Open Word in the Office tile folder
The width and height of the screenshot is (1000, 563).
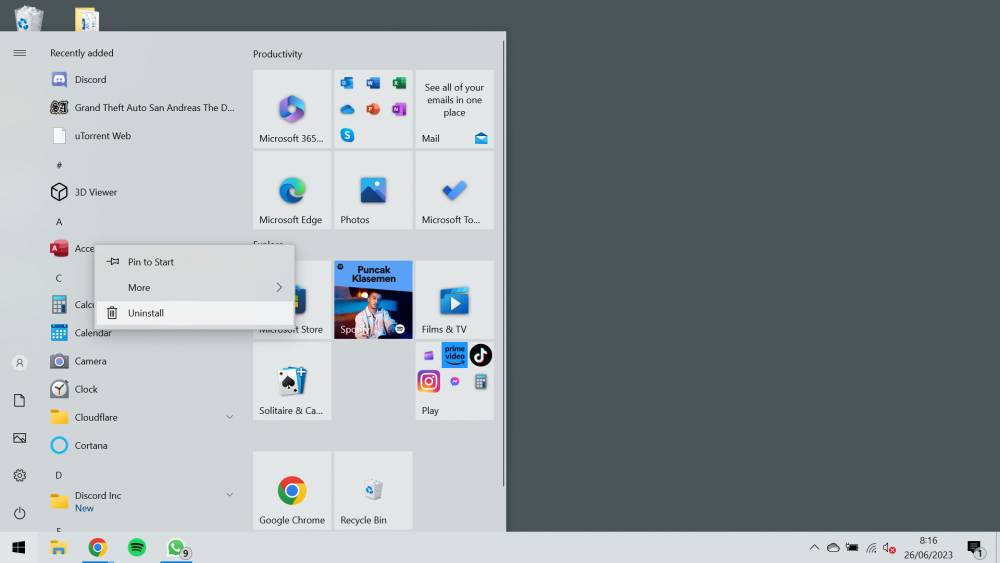tap(373, 83)
